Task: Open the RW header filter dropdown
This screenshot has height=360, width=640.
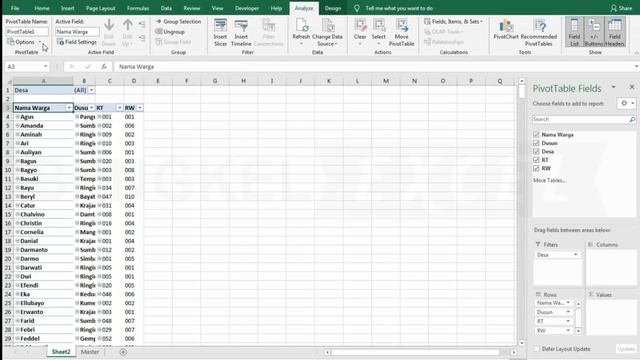Action: pyautogui.click(x=140, y=108)
